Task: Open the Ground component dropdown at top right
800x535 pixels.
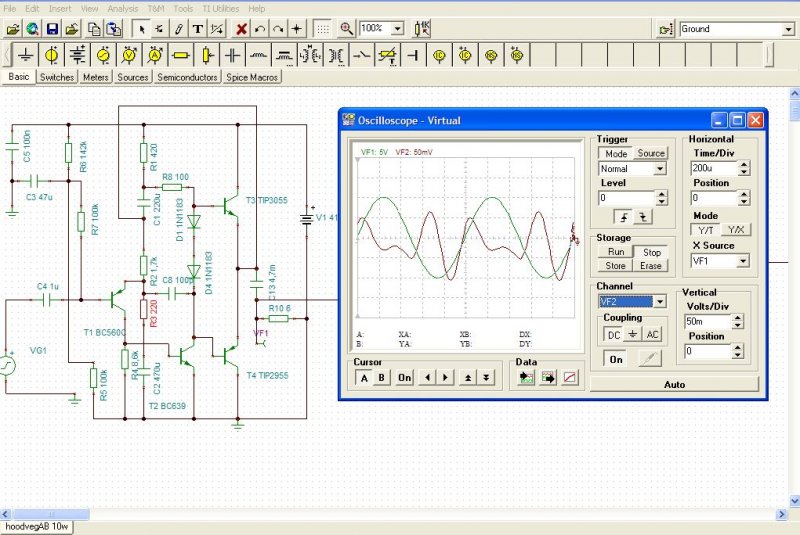Action: tap(788, 30)
